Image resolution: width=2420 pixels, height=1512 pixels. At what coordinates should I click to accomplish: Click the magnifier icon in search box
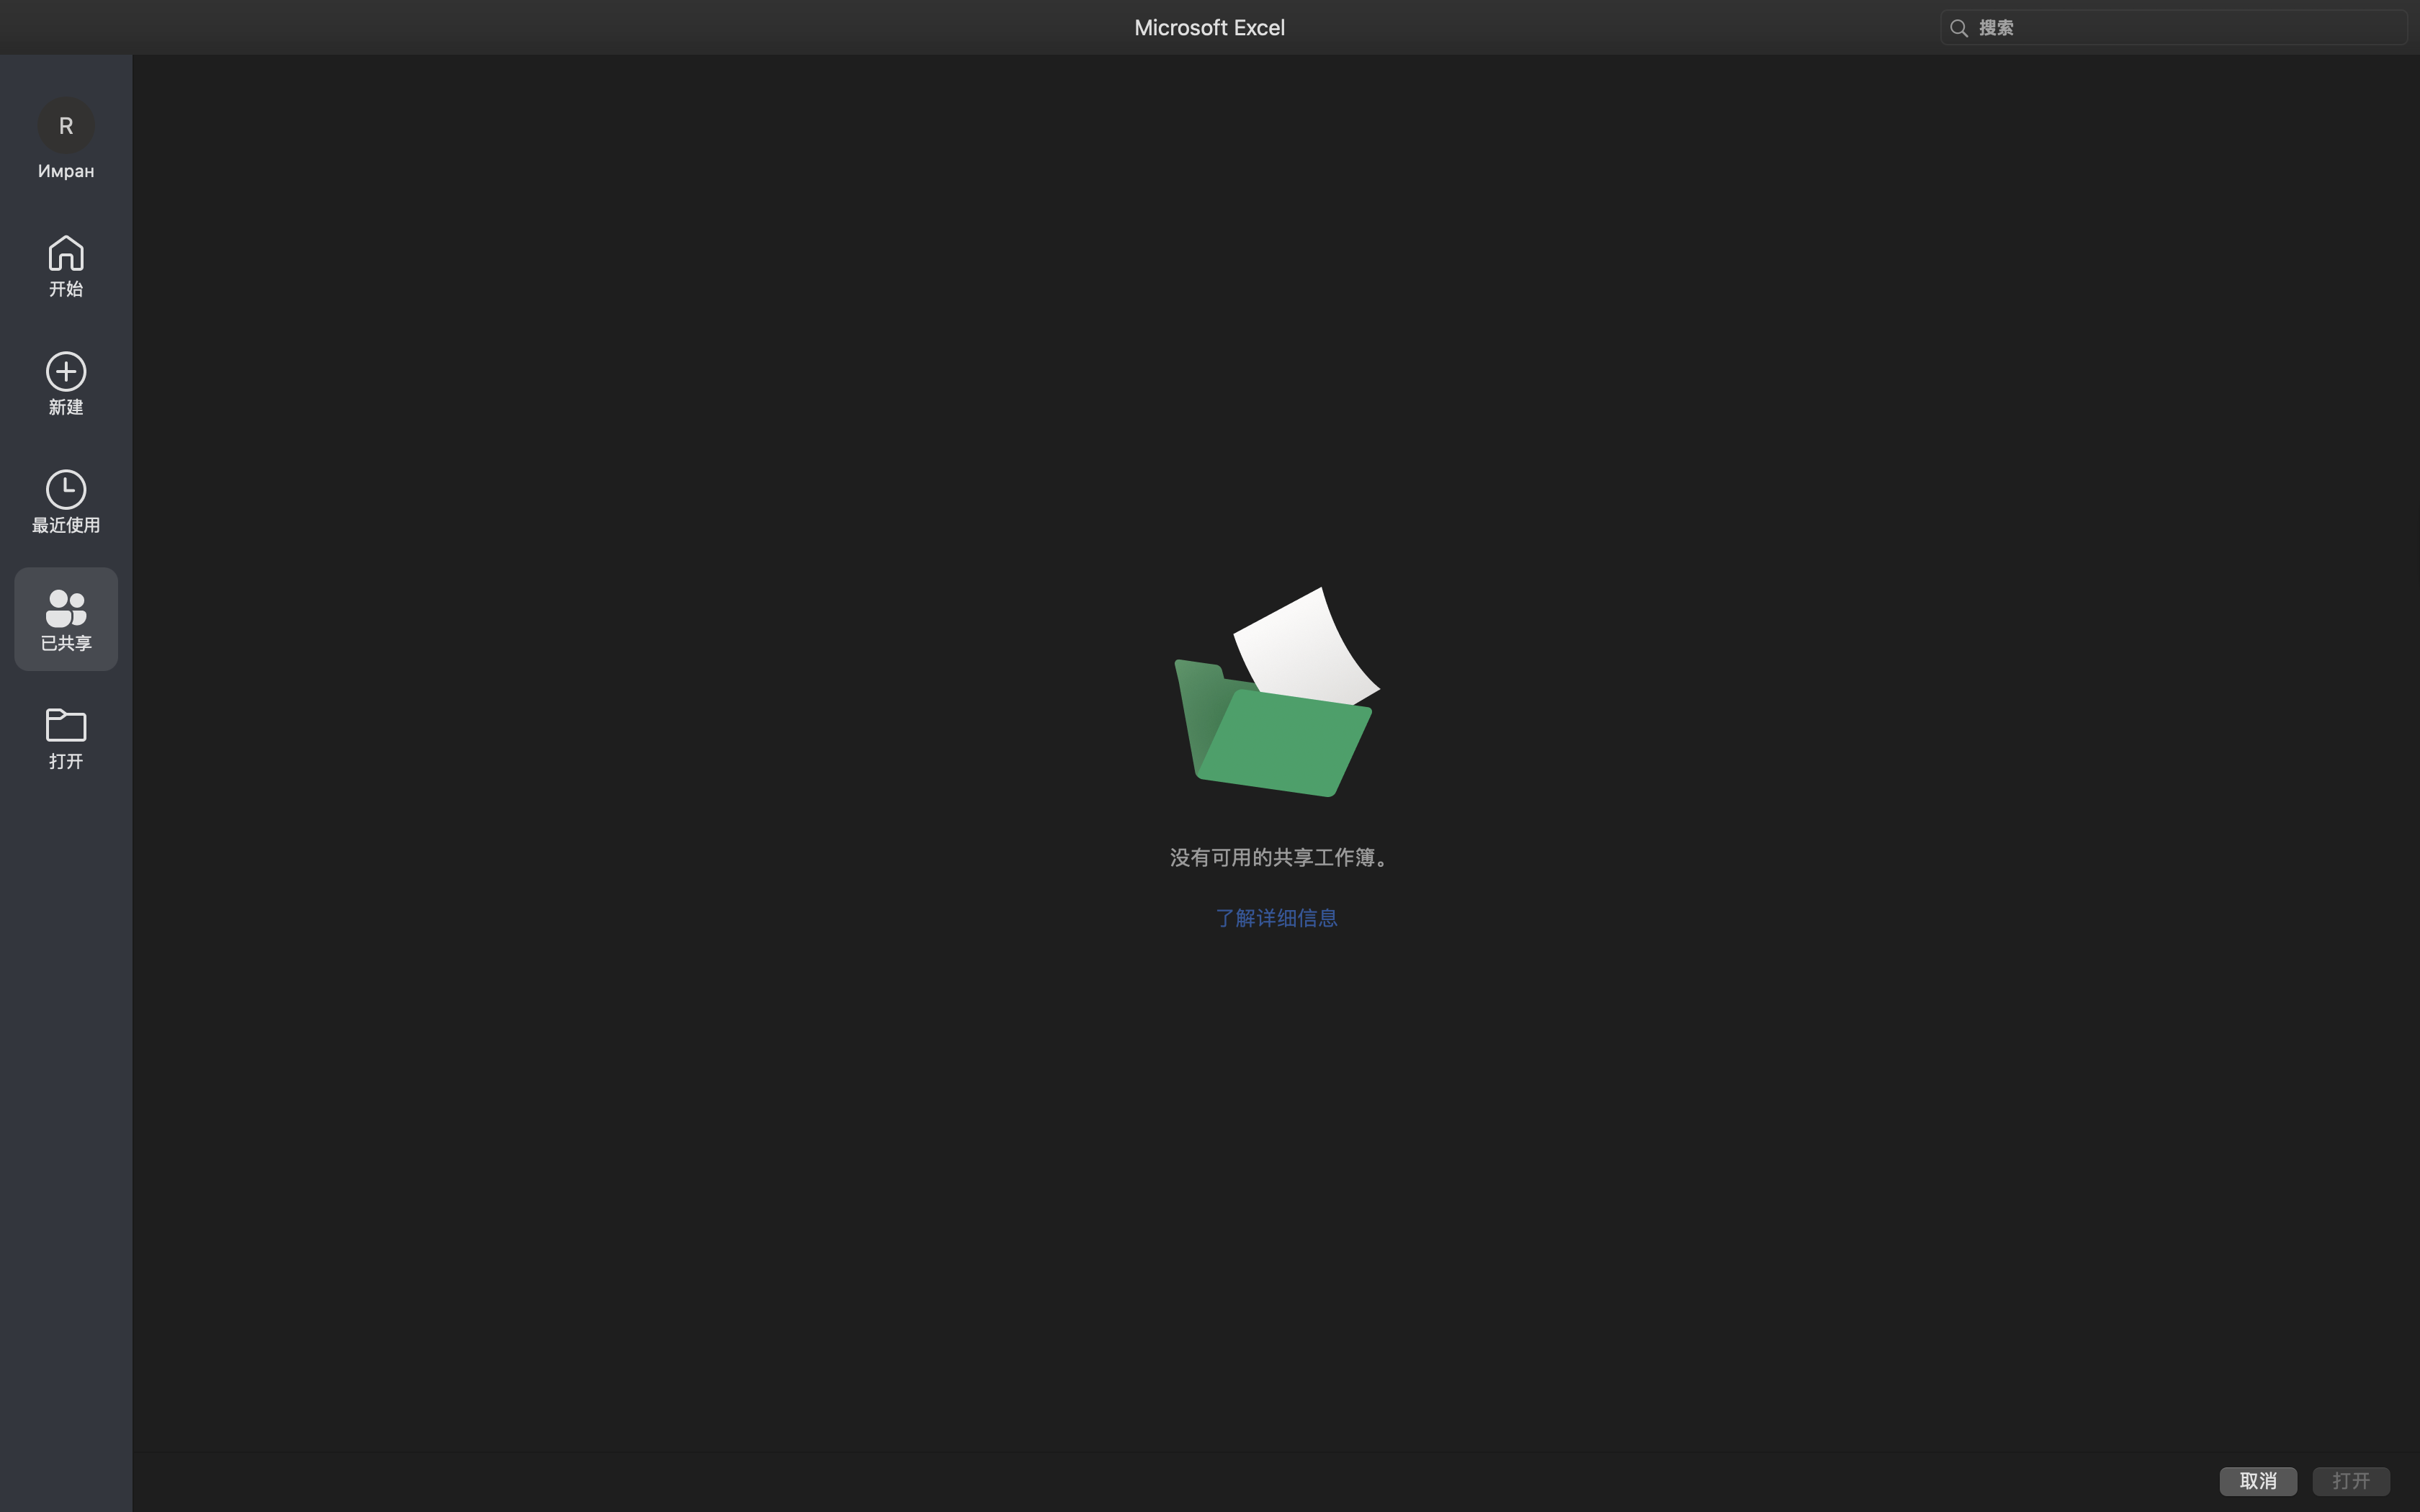tap(1959, 28)
